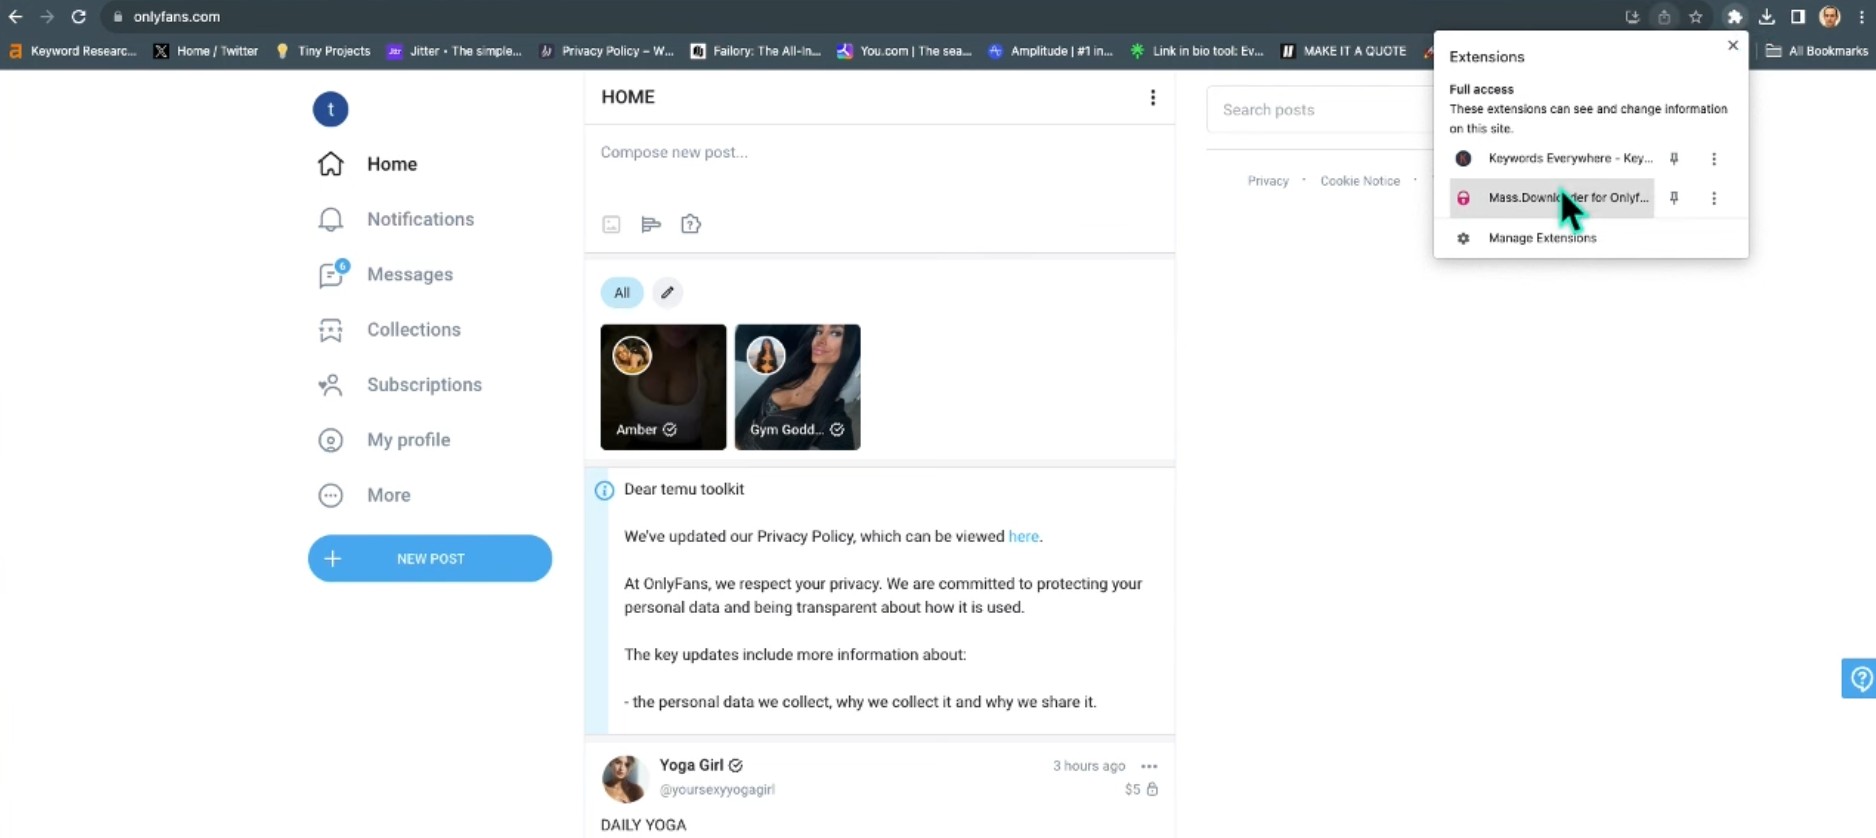Open the Home / Twitter bookmark

tap(206, 51)
